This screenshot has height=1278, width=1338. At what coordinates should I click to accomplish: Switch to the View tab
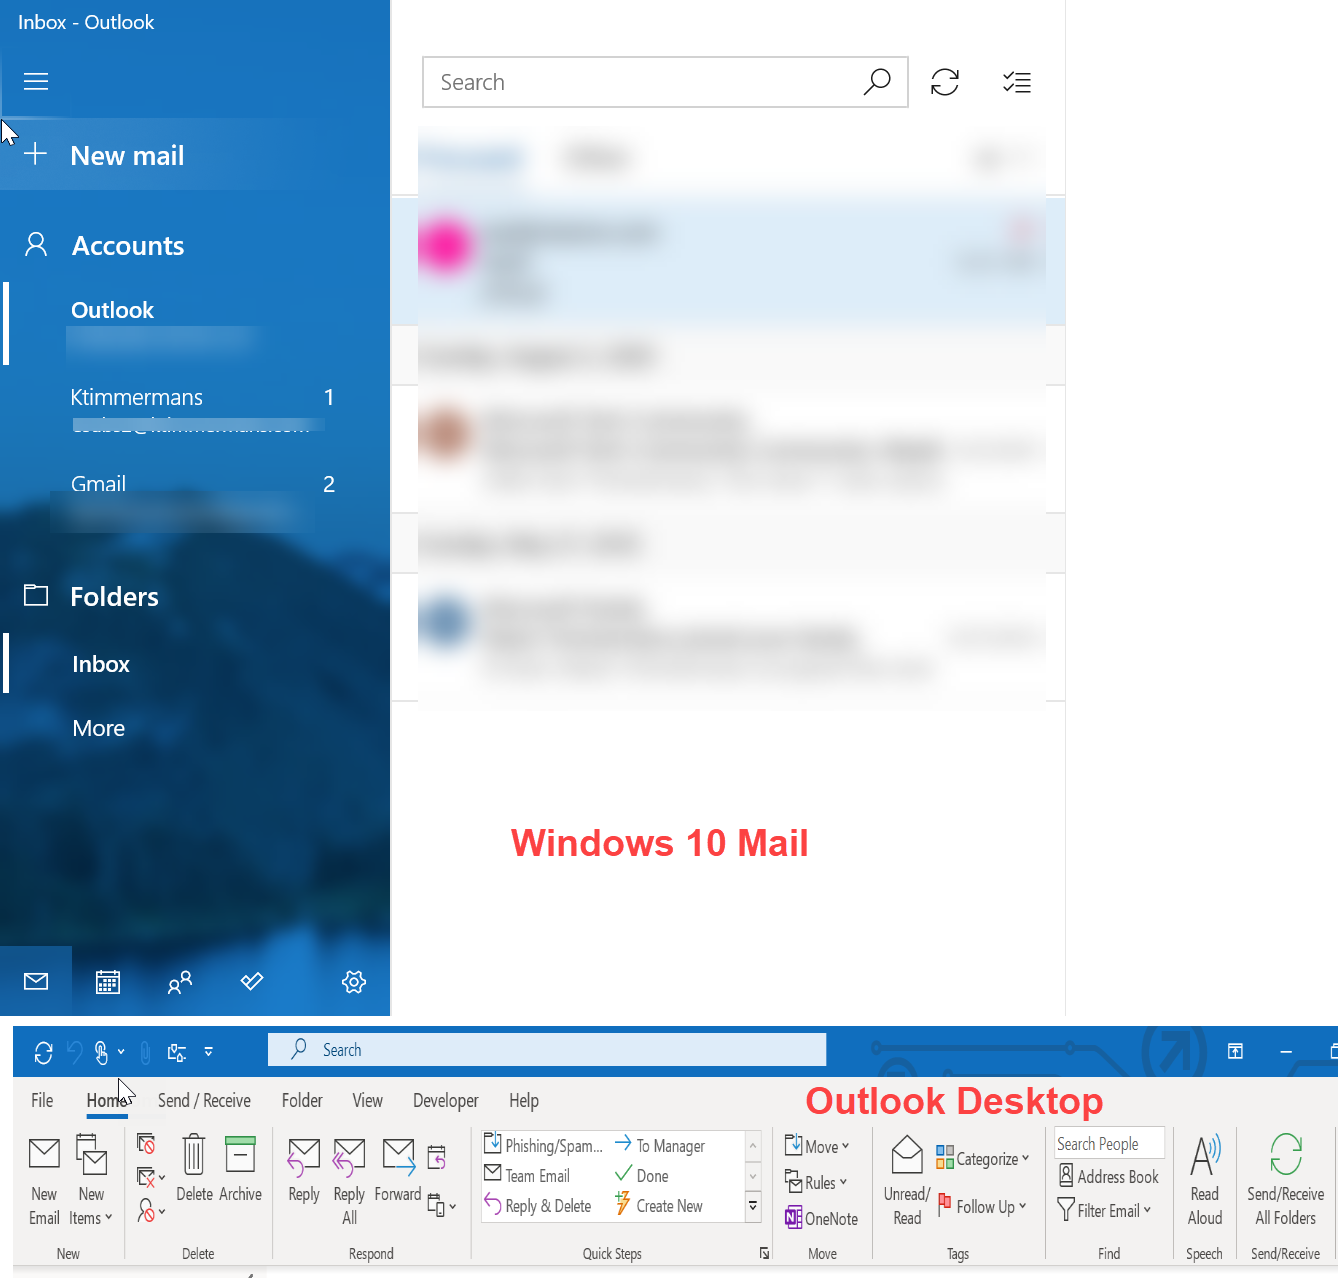(367, 1100)
